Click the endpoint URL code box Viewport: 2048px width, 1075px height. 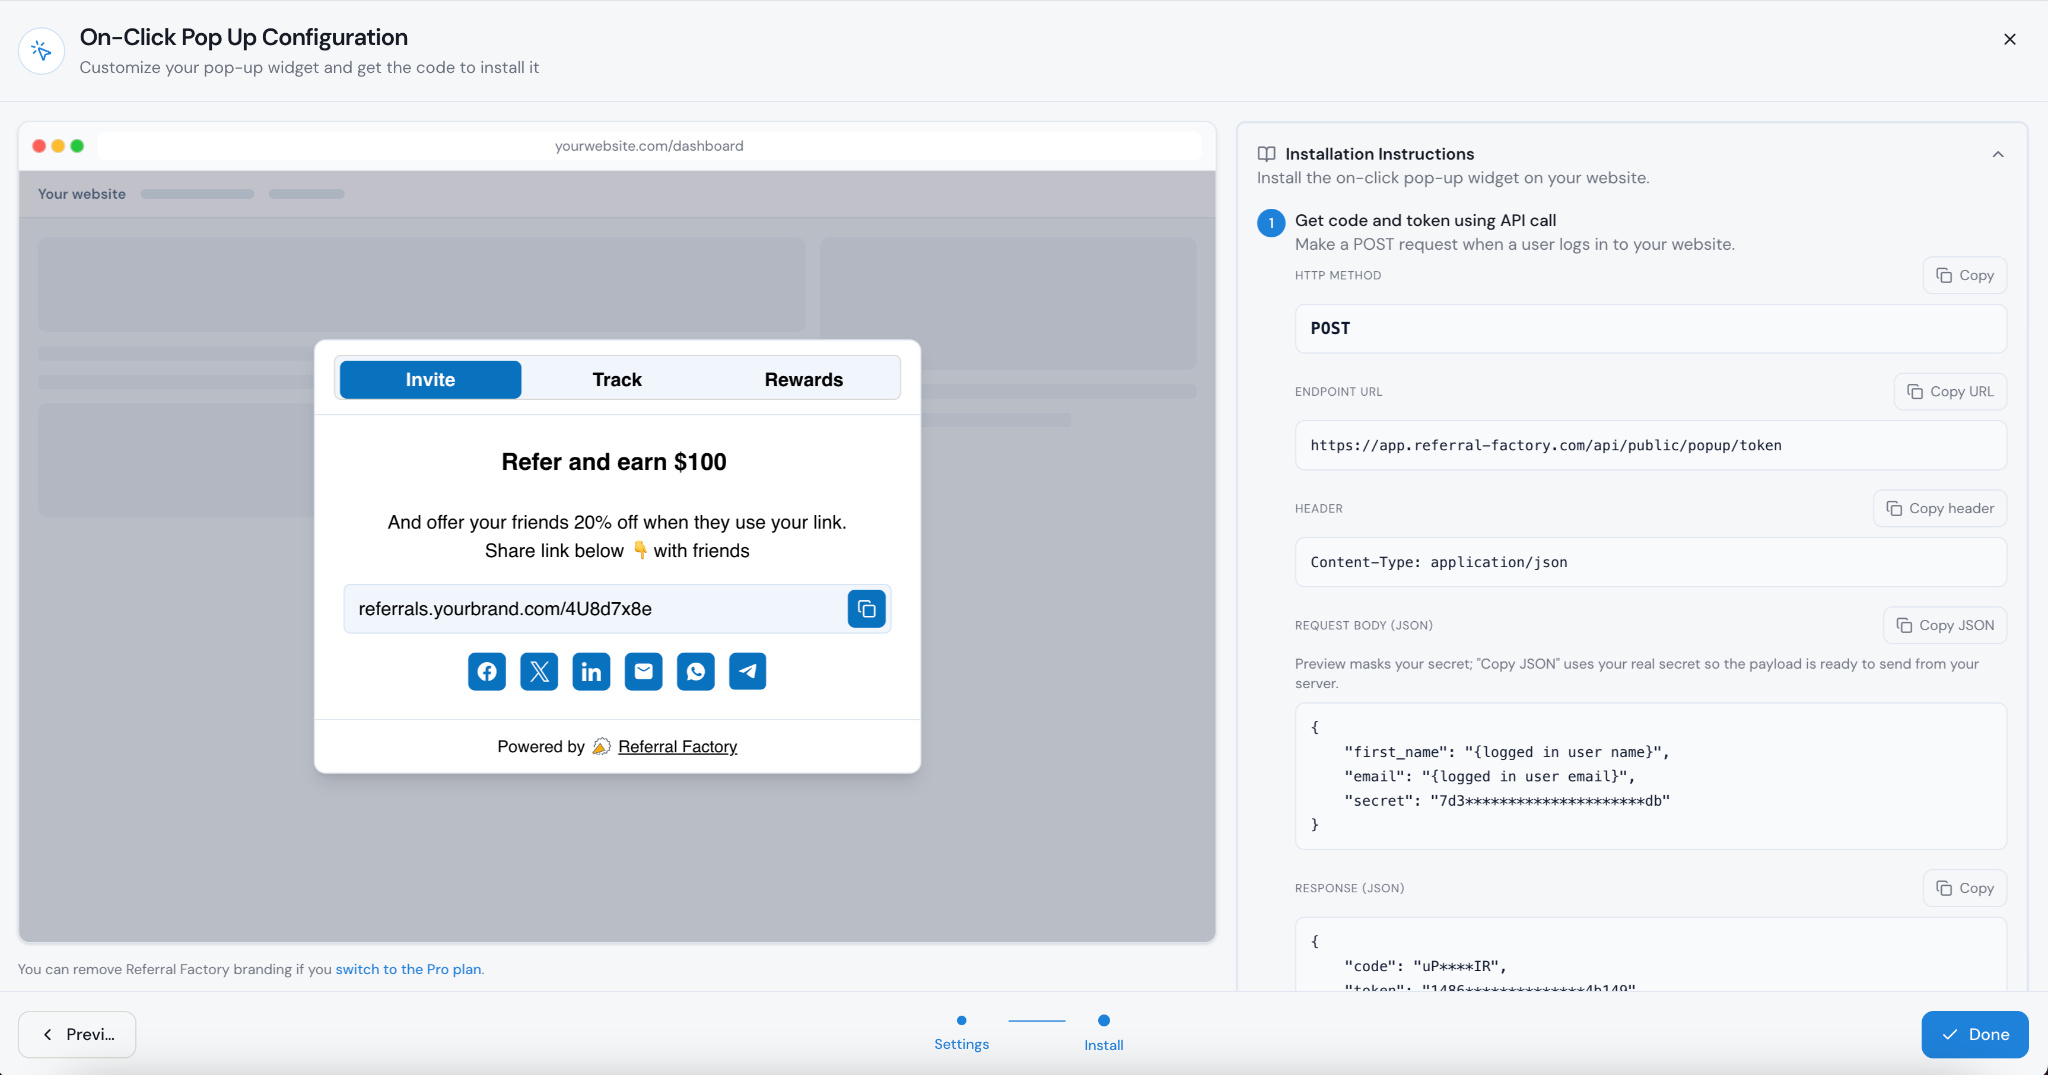coord(1650,446)
